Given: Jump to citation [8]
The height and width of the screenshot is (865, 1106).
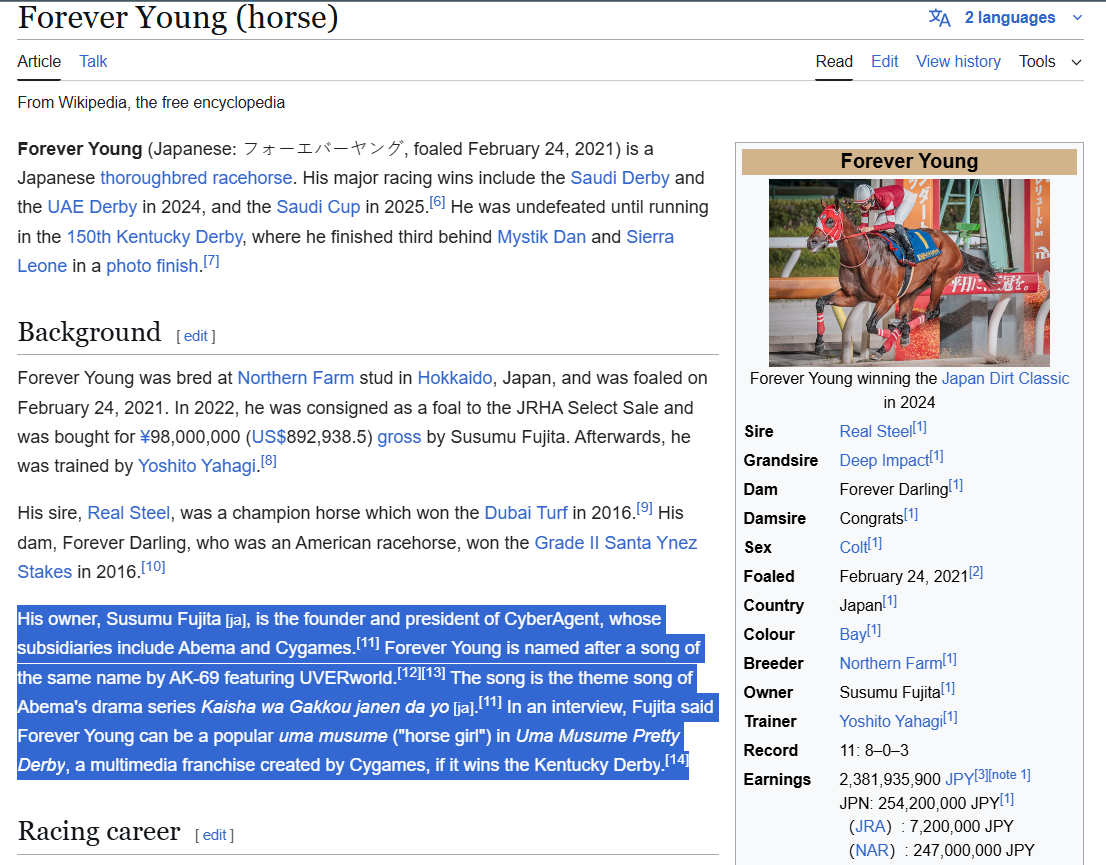Looking at the screenshot, I should pos(269,461).
